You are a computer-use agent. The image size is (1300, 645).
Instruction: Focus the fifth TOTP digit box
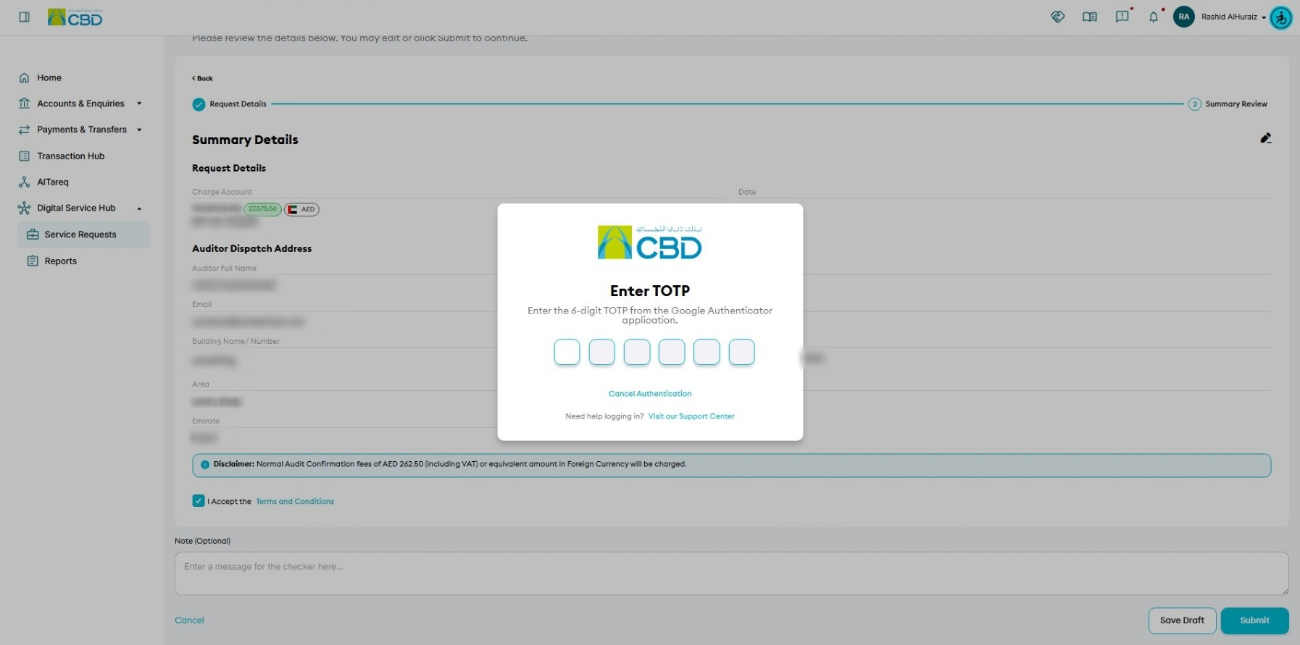pos(706,352)
